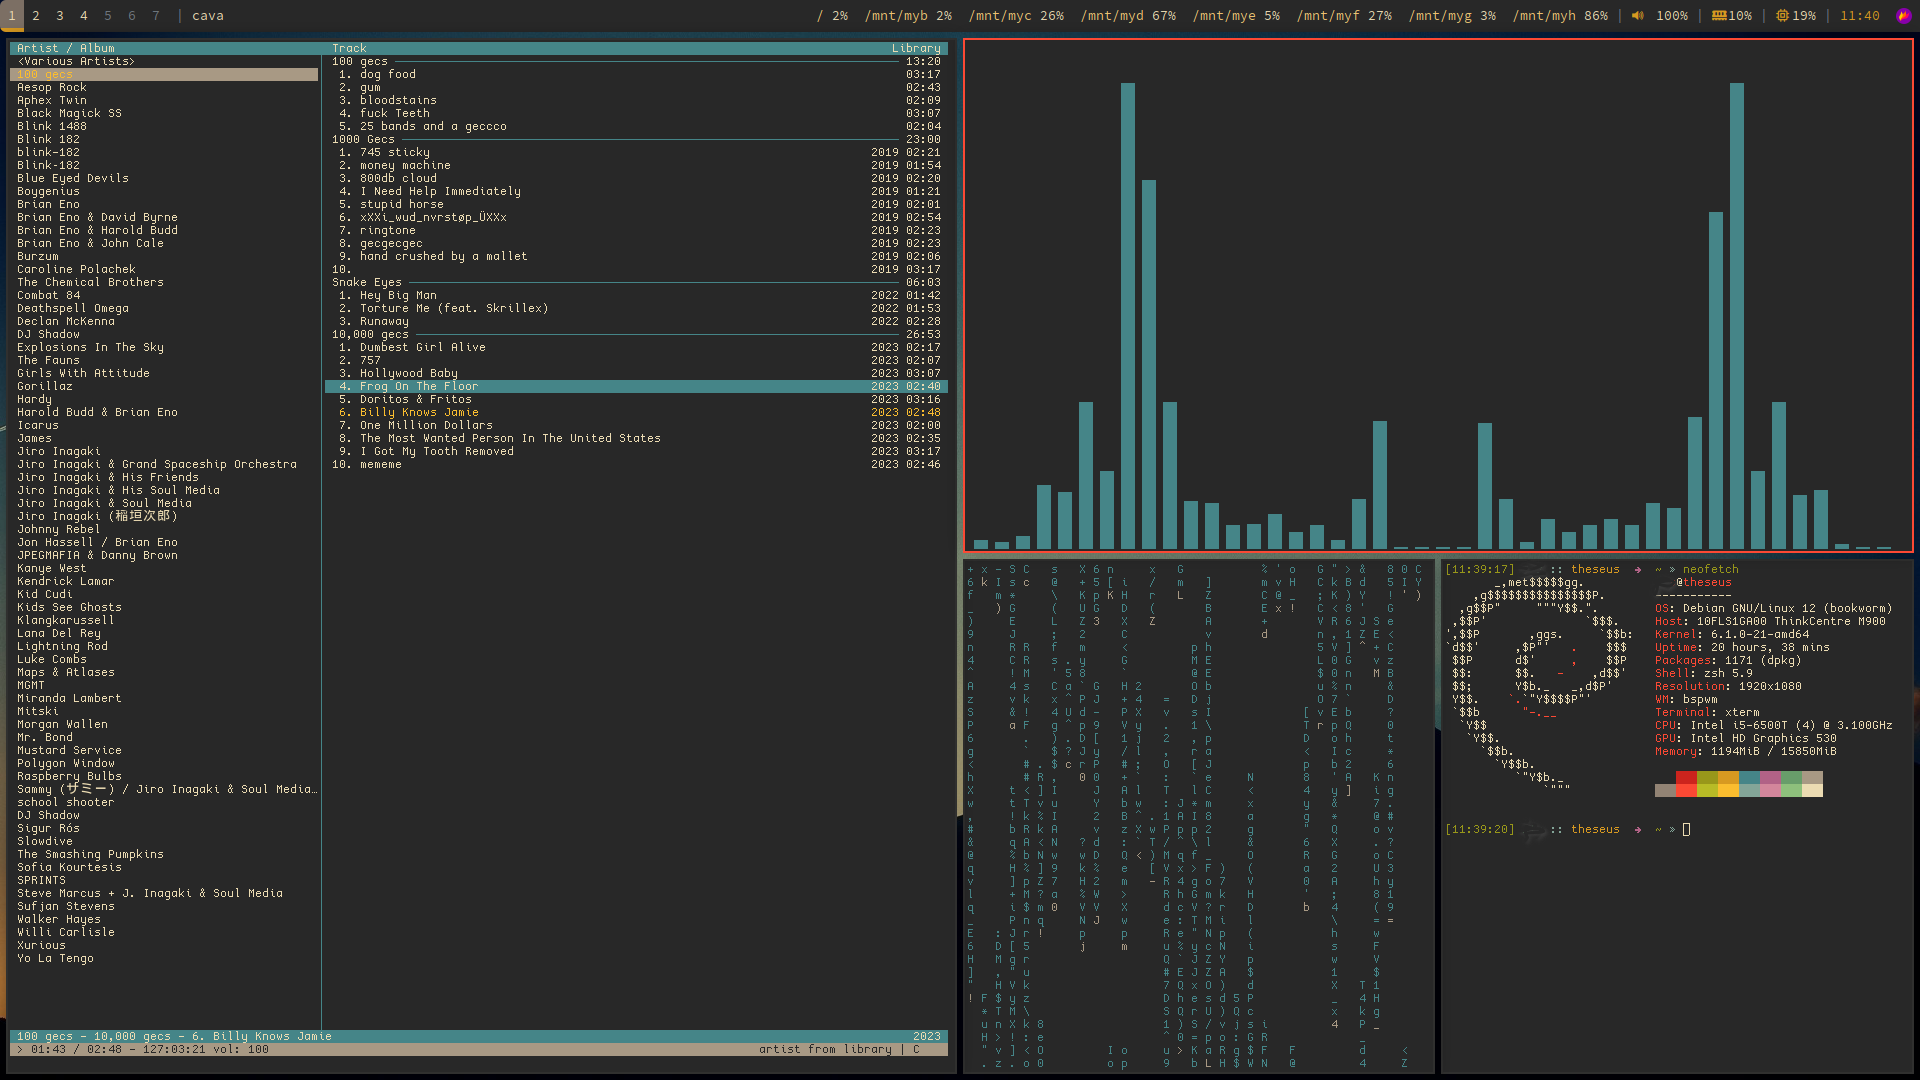Click the red arrow in latest theseus prompt
The image size is (1920, 1080).
(1637, 830)
